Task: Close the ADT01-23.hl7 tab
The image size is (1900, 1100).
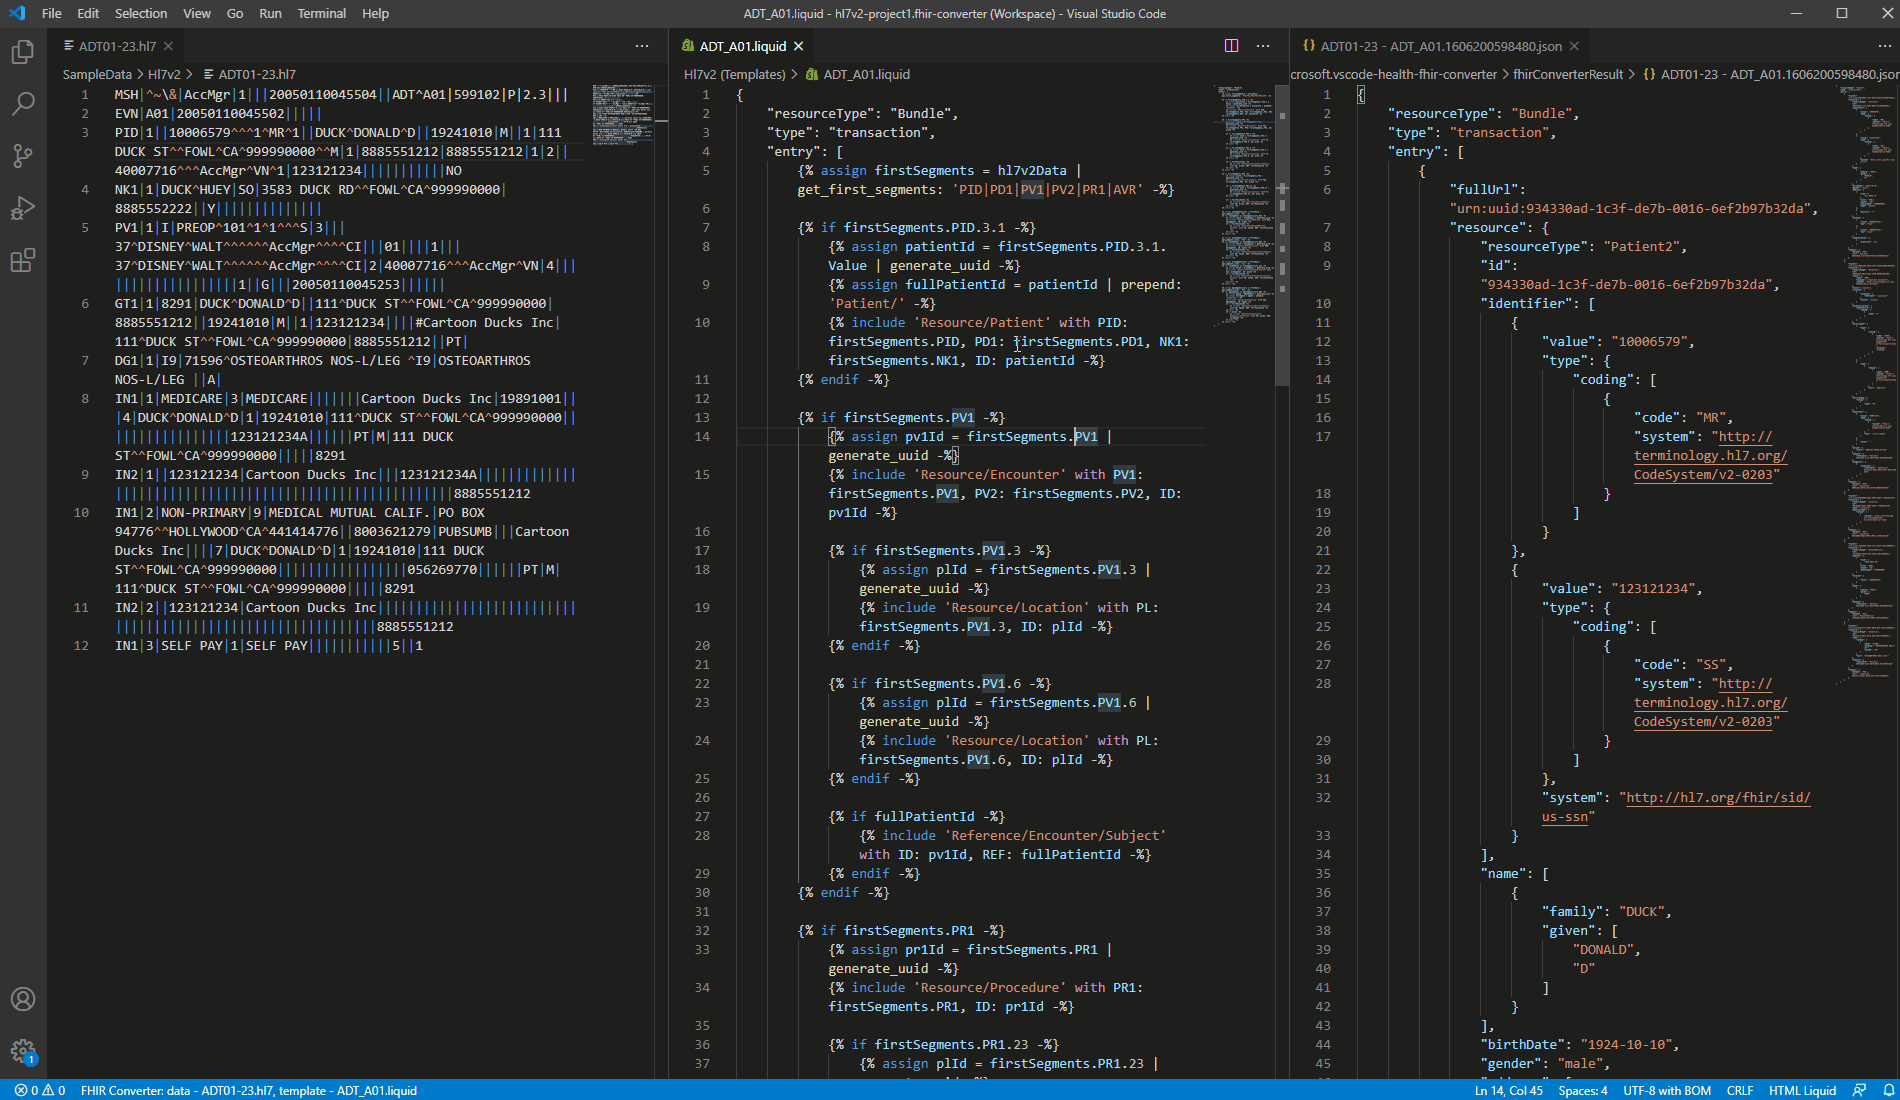Action: pyautogui.click(x=169, y=46)
